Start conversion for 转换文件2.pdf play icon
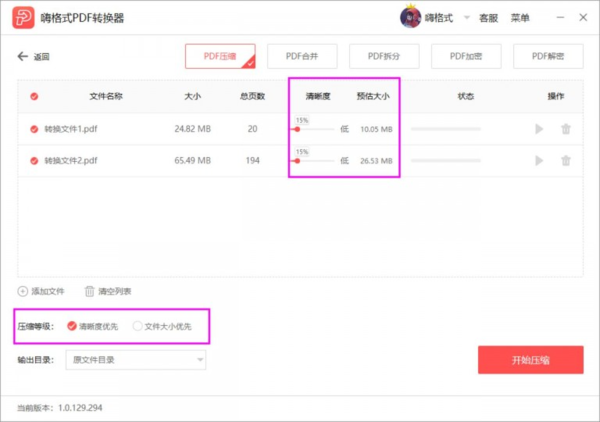The width and height of the screenshot is (600, 422). click(540, 161)
